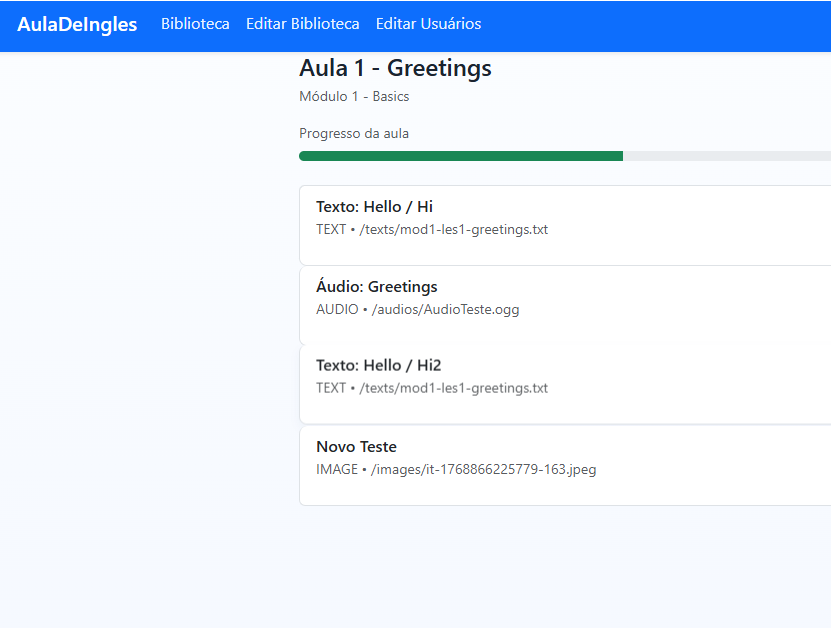Click the it-1768866225779-163.jpeg image path
Screen dimensions: 831x628
click(x=483, y=469)
